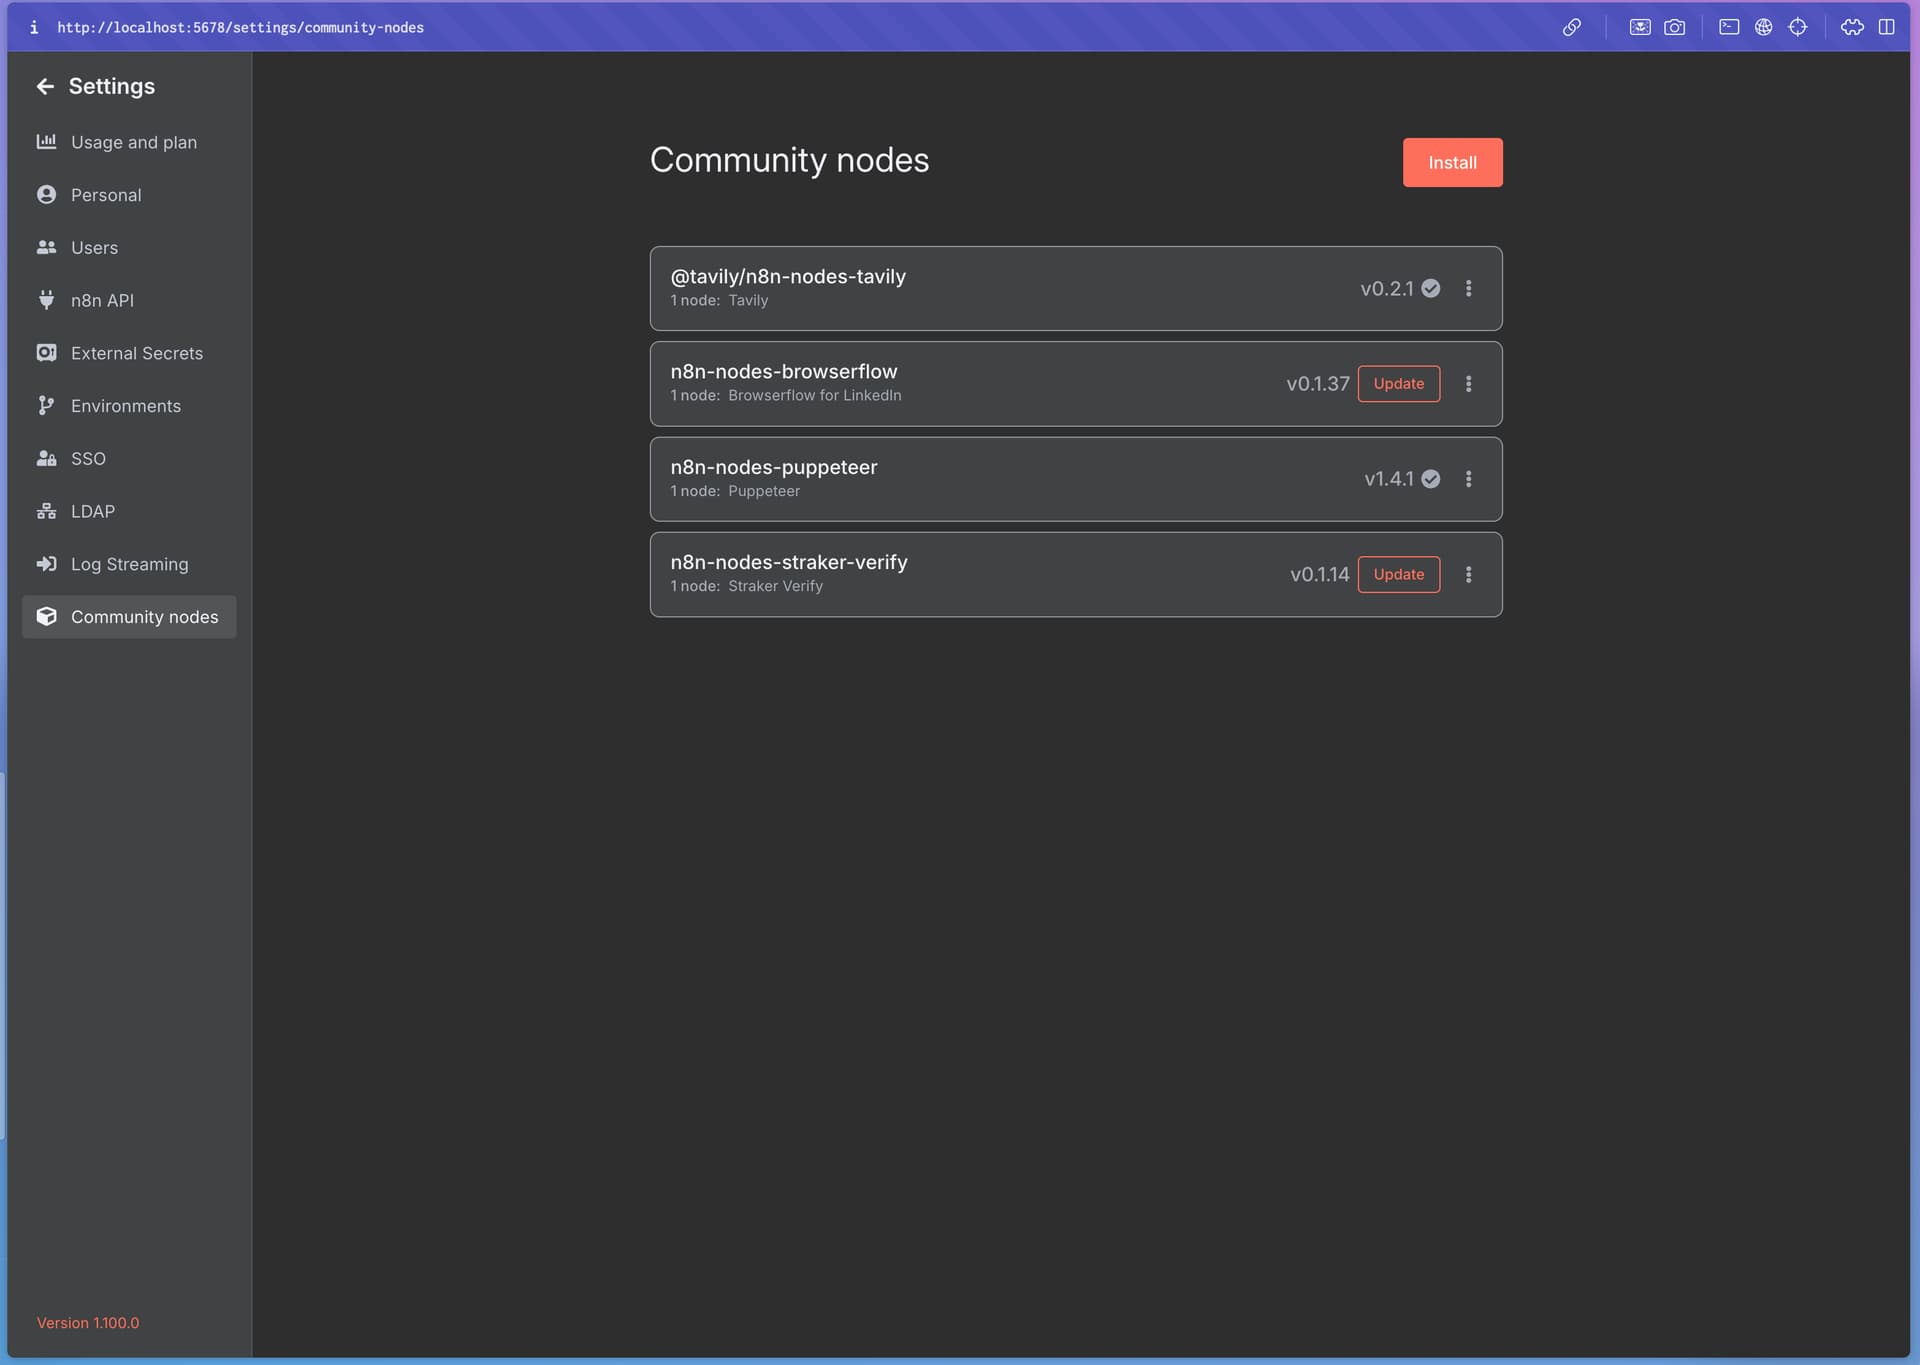Image resolution: width=1920 pixels, height=1365 pixels.
Task: Click the v0.2.1 version label
Action: point(1387,289)
